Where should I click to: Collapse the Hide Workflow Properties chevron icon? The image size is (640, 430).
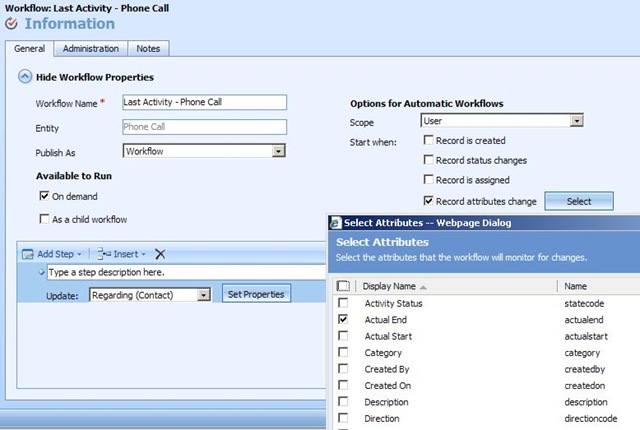click(25, 77)
